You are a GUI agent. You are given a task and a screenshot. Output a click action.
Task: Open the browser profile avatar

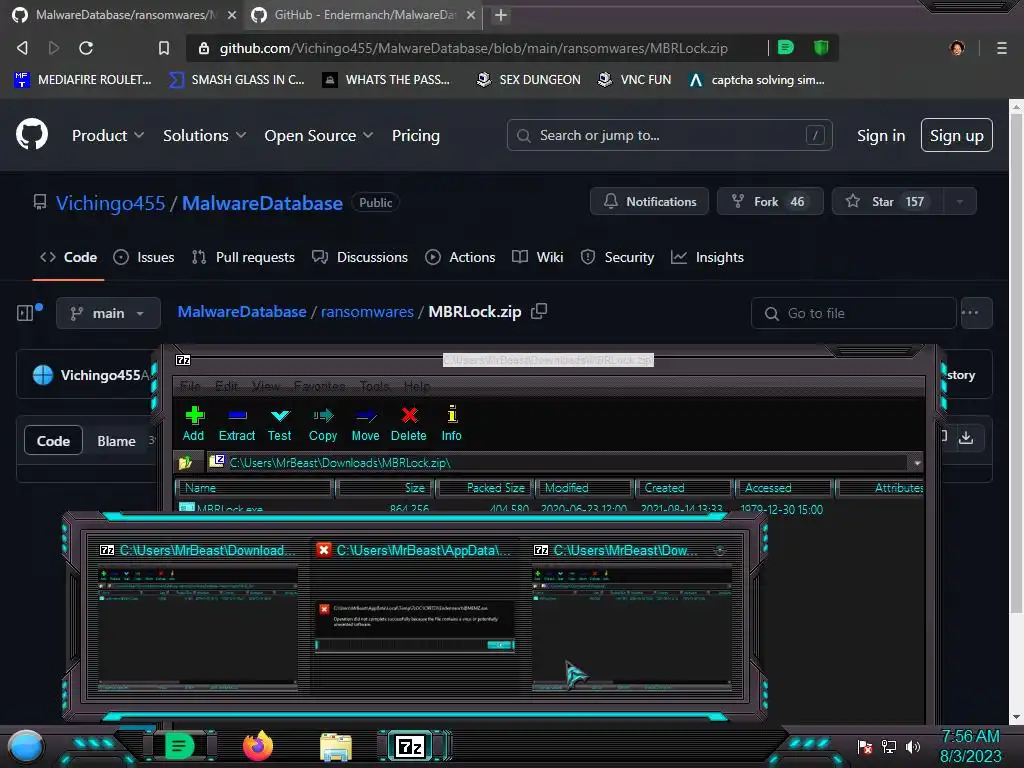pyautogui.click(x=957, y=48)
